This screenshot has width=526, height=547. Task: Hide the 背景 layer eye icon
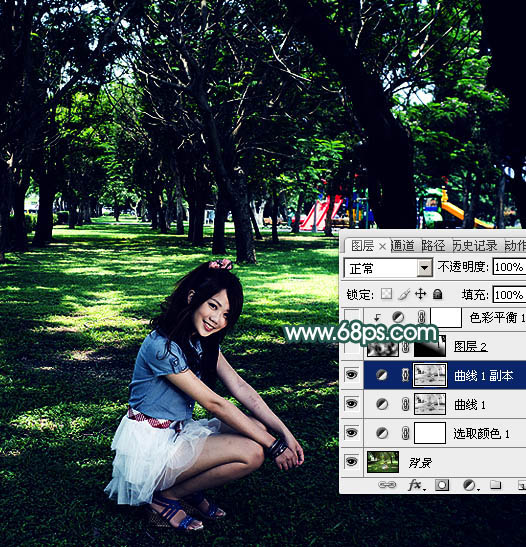point(351,462)
